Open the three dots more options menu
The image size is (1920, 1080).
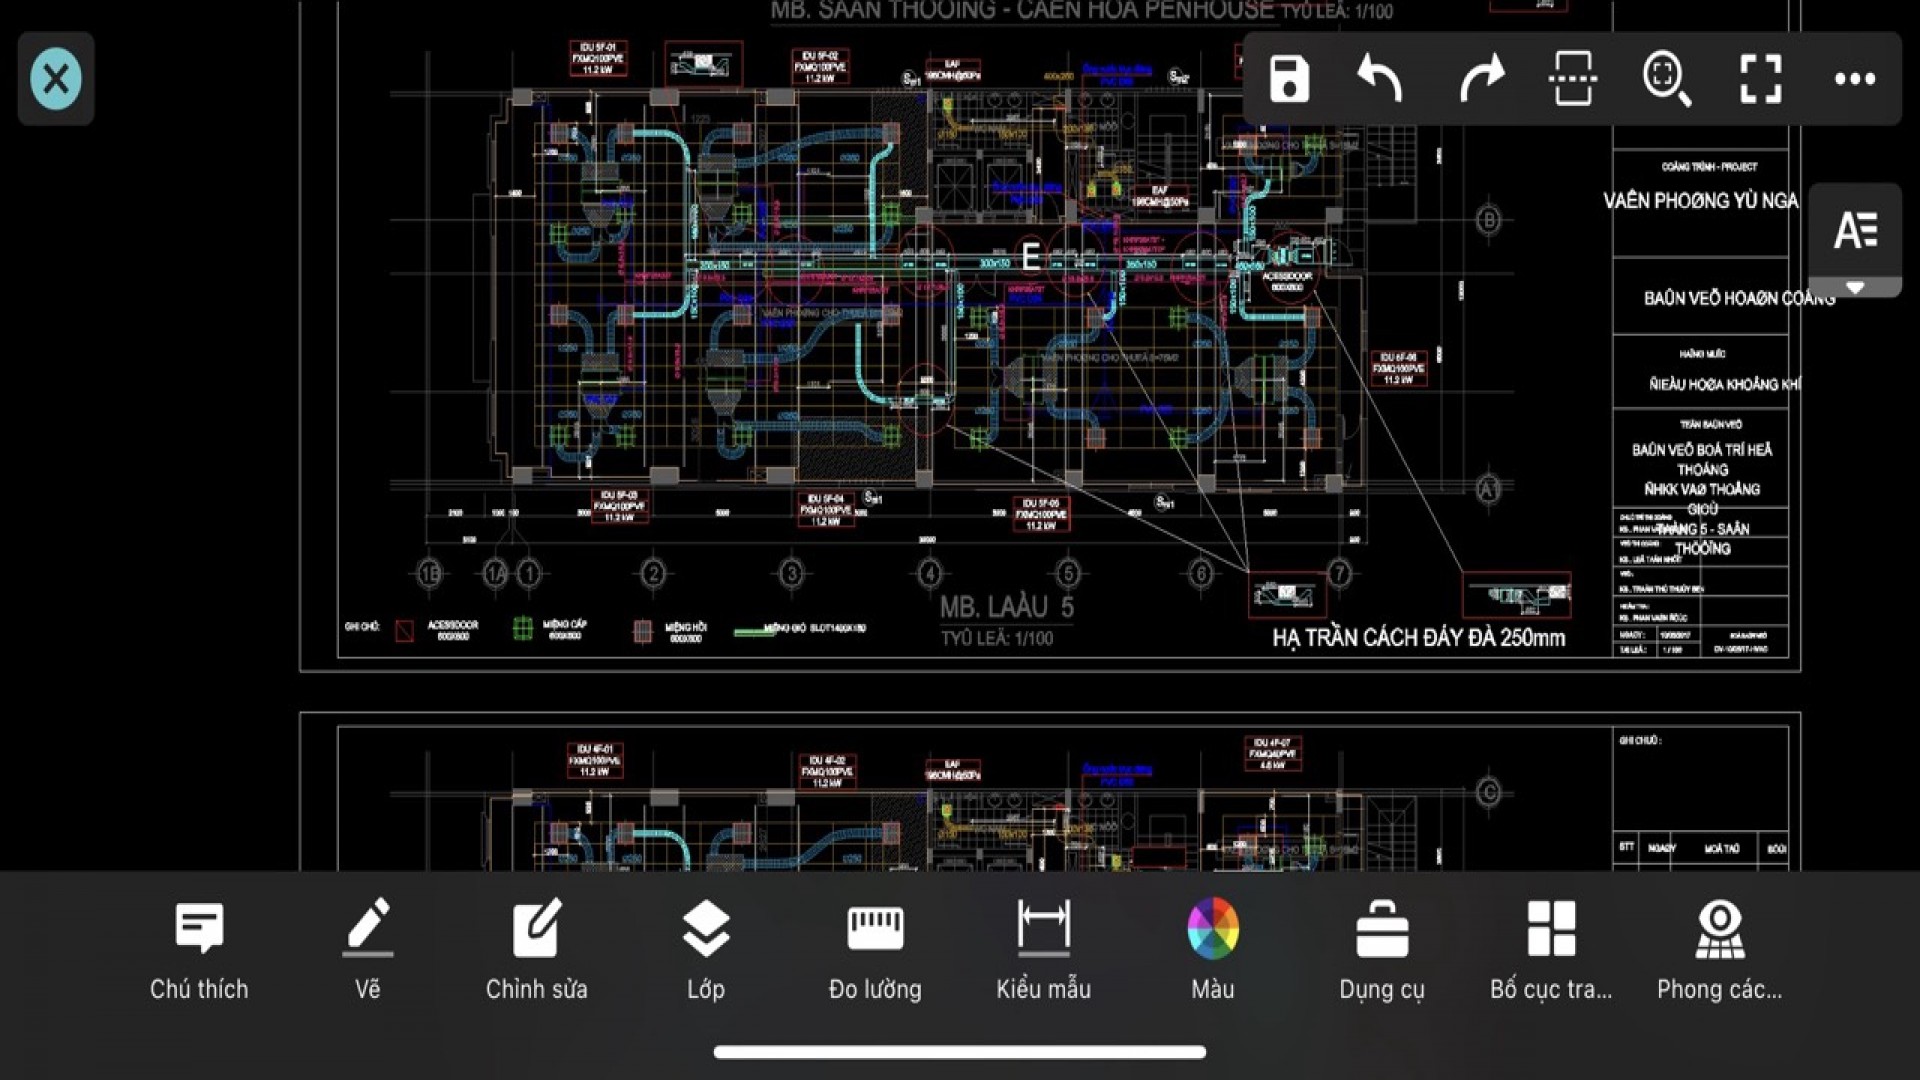point(1854,79)
